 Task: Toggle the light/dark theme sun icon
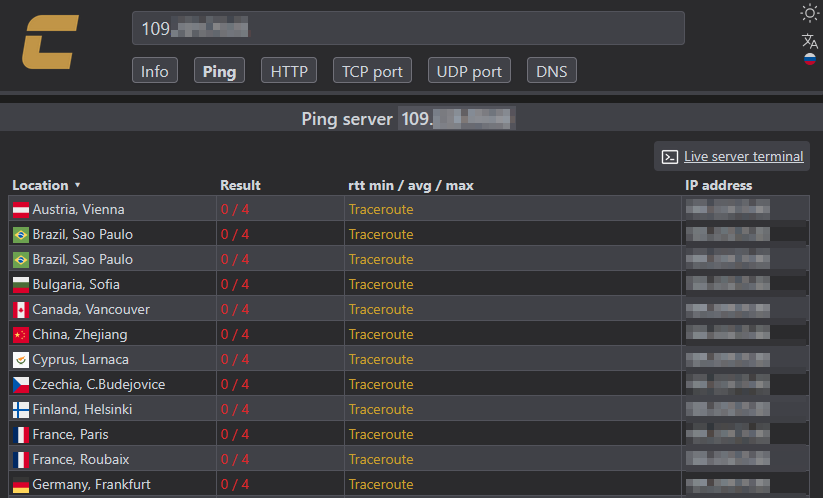pyautogui.click(x=810, y=13)
